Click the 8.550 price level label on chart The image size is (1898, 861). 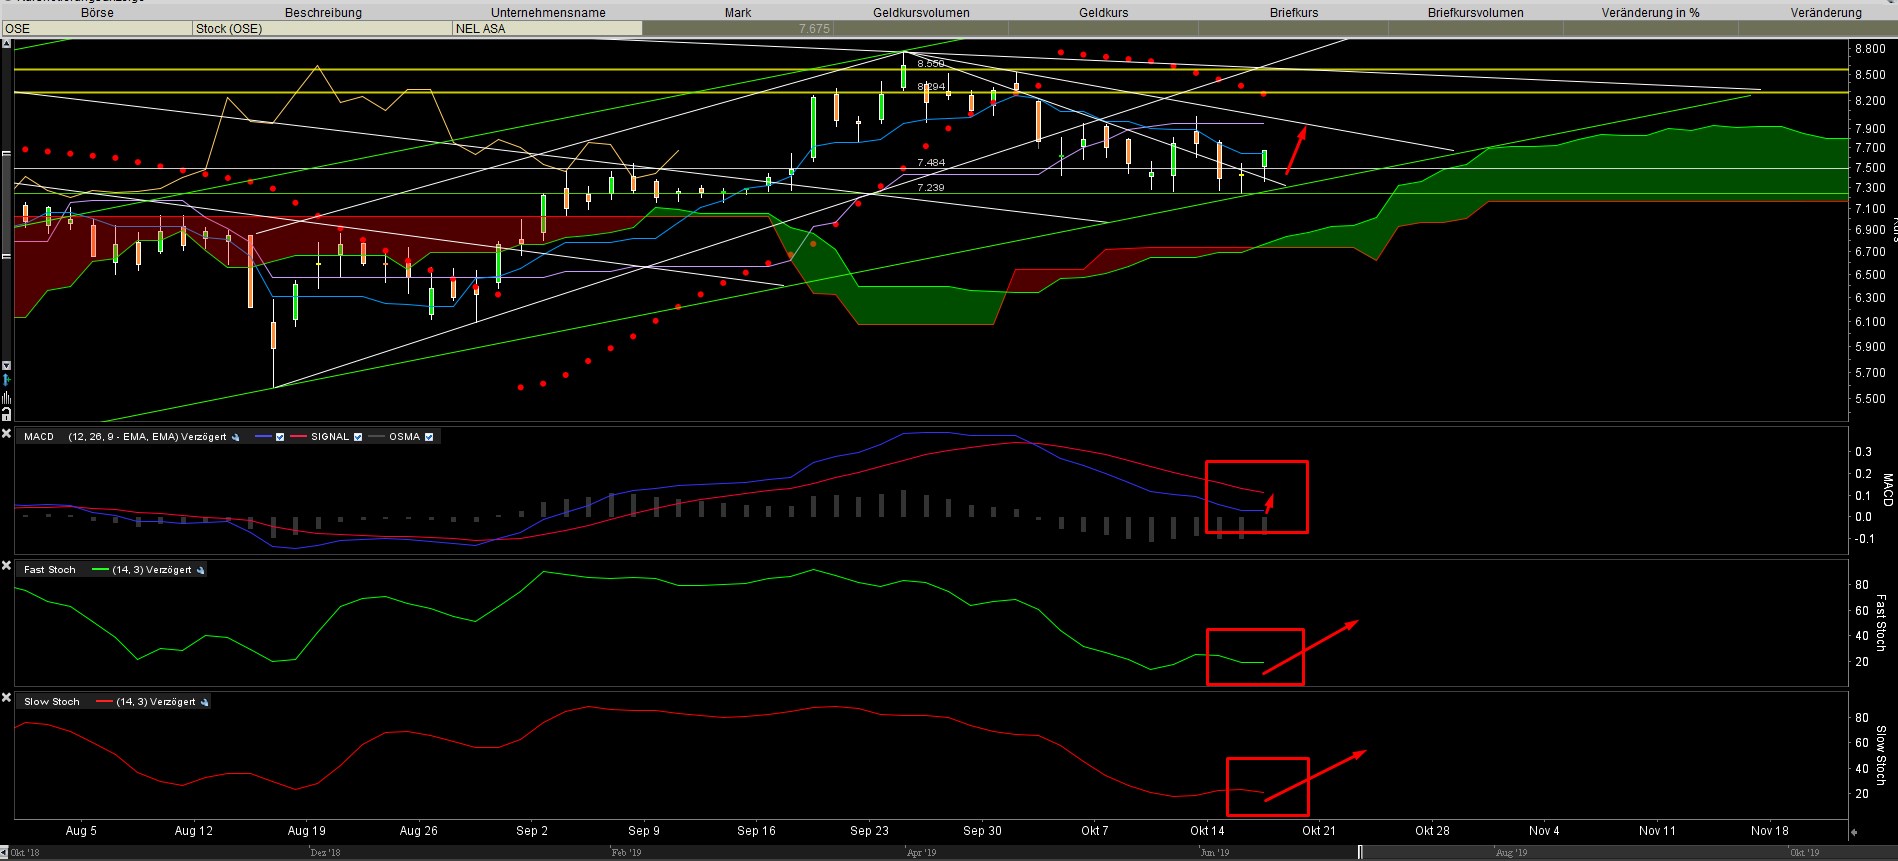[930, 64]
